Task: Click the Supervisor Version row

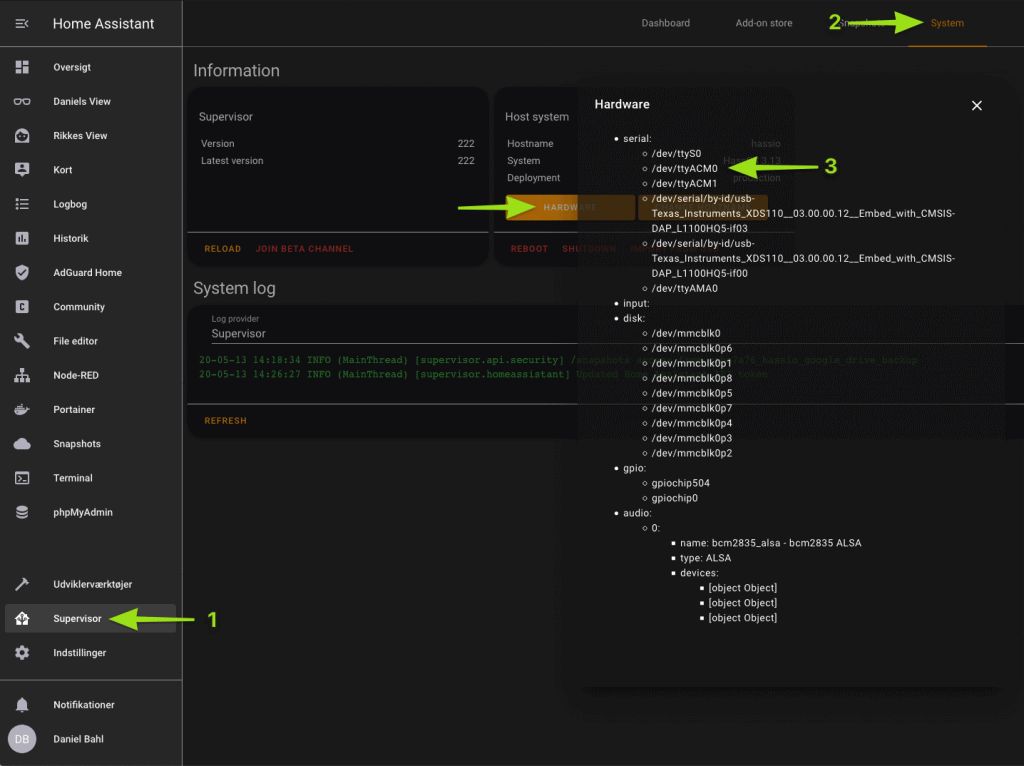Action: coord(338,144)
